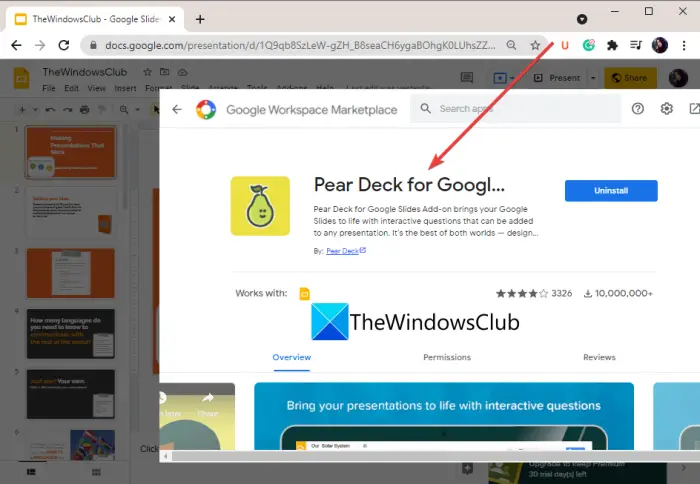700x484 pixels.
Task: Select slide 4 thumbnail
Action: [71, 334]
